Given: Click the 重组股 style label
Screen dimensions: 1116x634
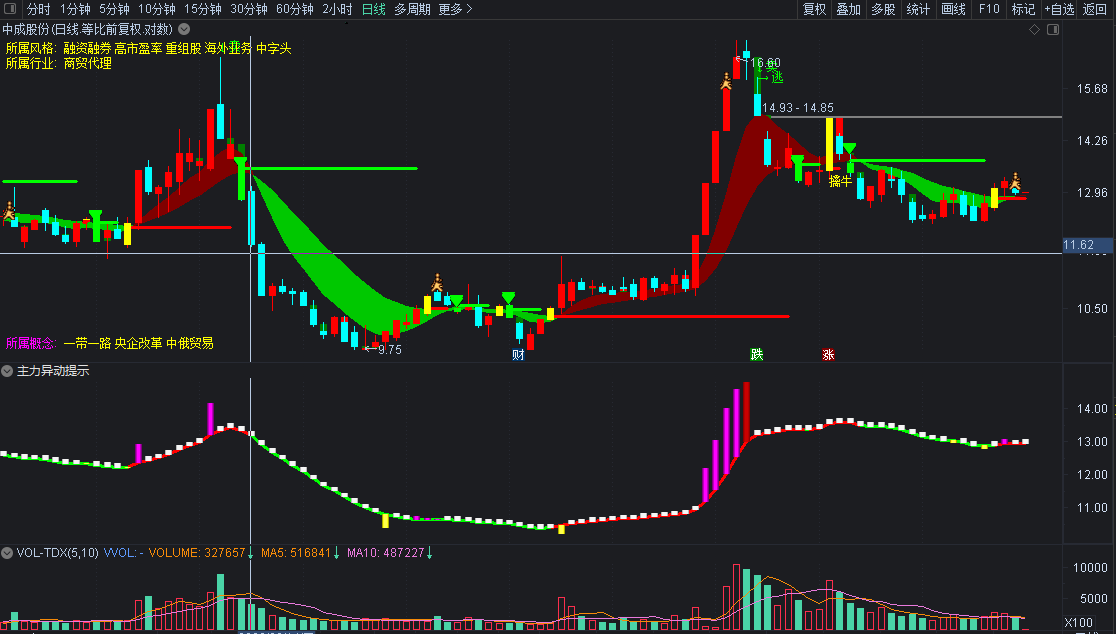Looking at the screenshot, I should pos(184,48).
